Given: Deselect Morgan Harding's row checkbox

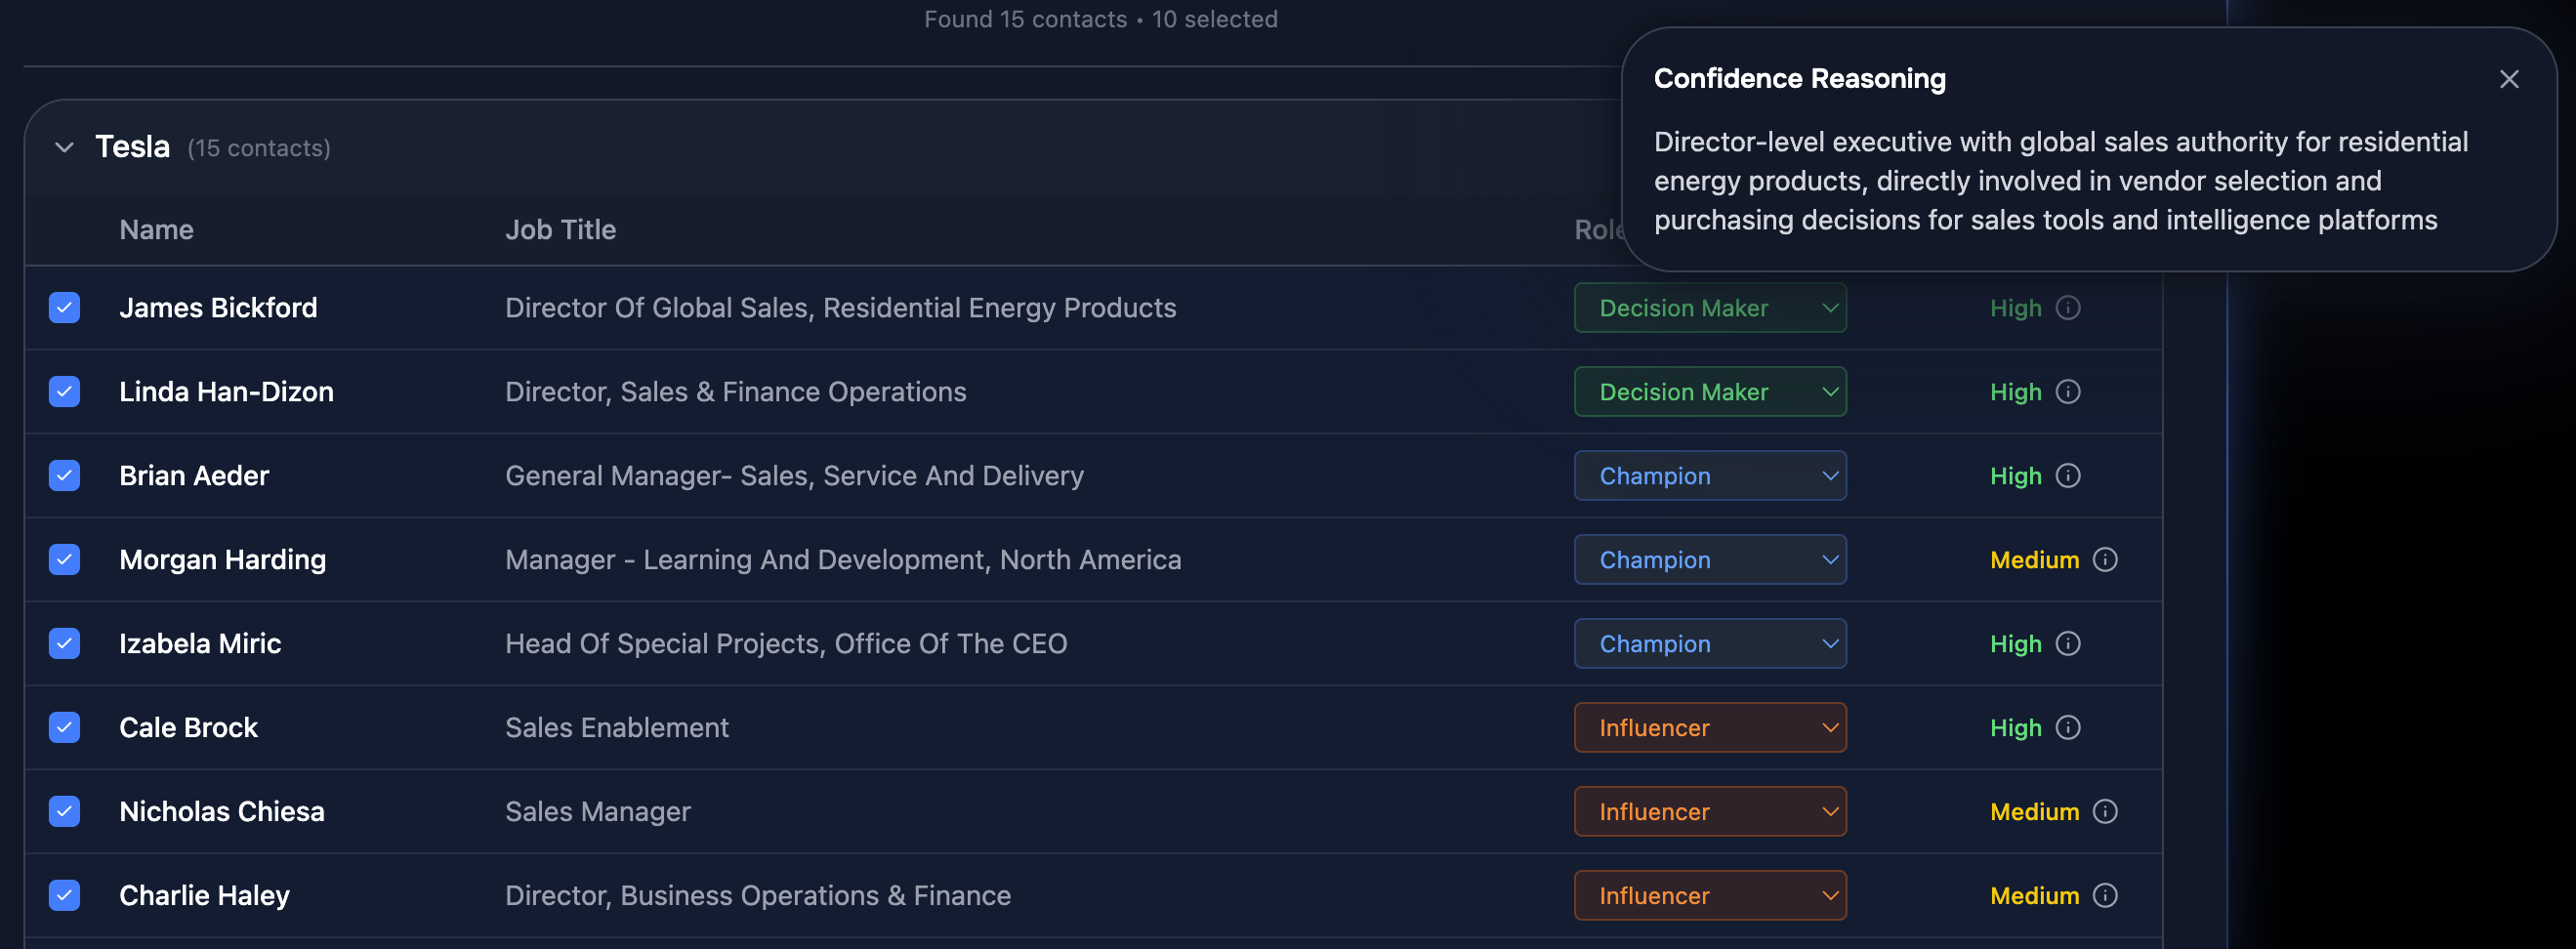Looking at the screenshot, I should [x=65, y=560].
